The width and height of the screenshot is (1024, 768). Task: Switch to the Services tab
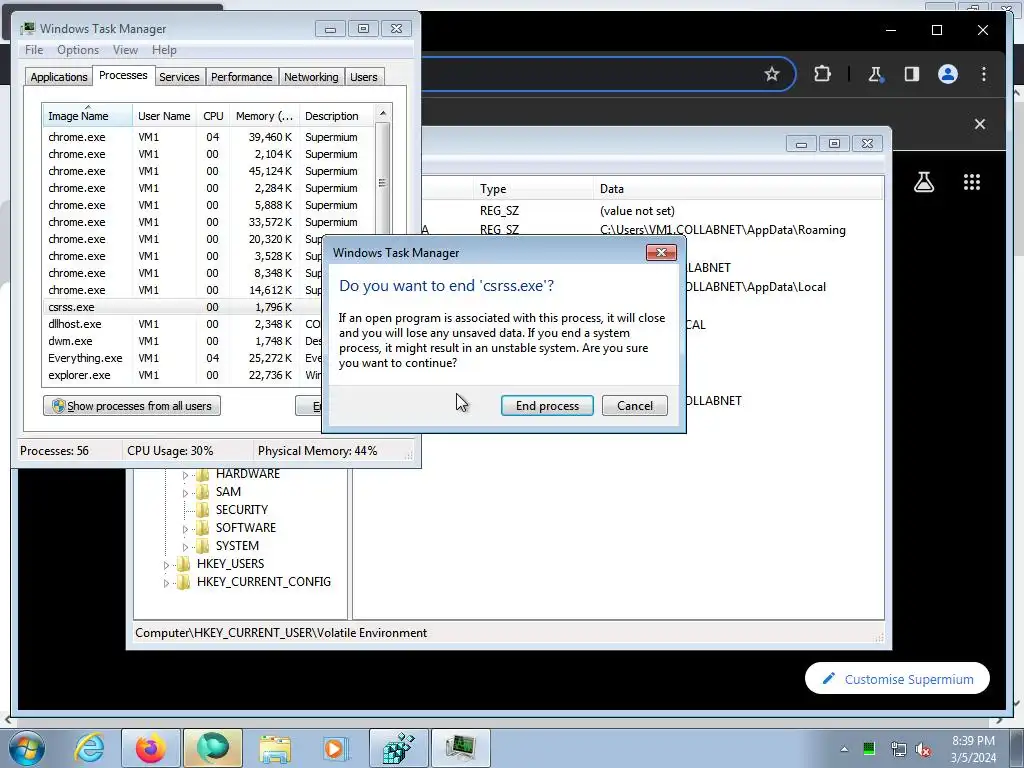(179, 76)
